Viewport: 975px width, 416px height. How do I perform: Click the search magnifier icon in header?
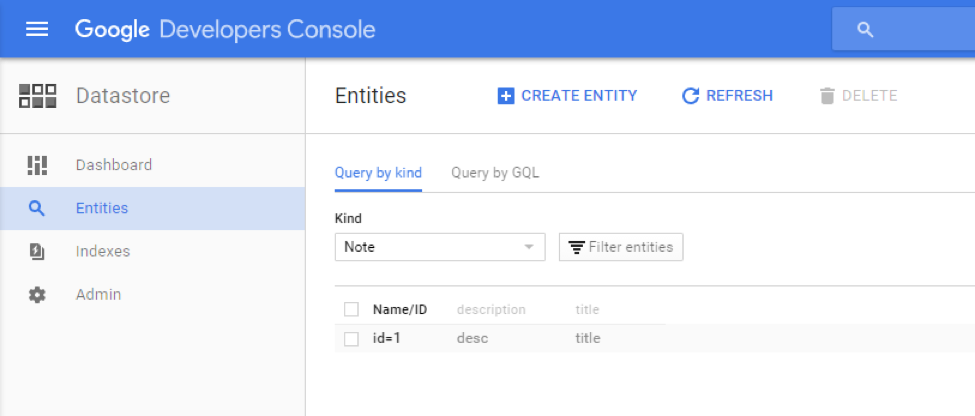[x=865, y=30]
